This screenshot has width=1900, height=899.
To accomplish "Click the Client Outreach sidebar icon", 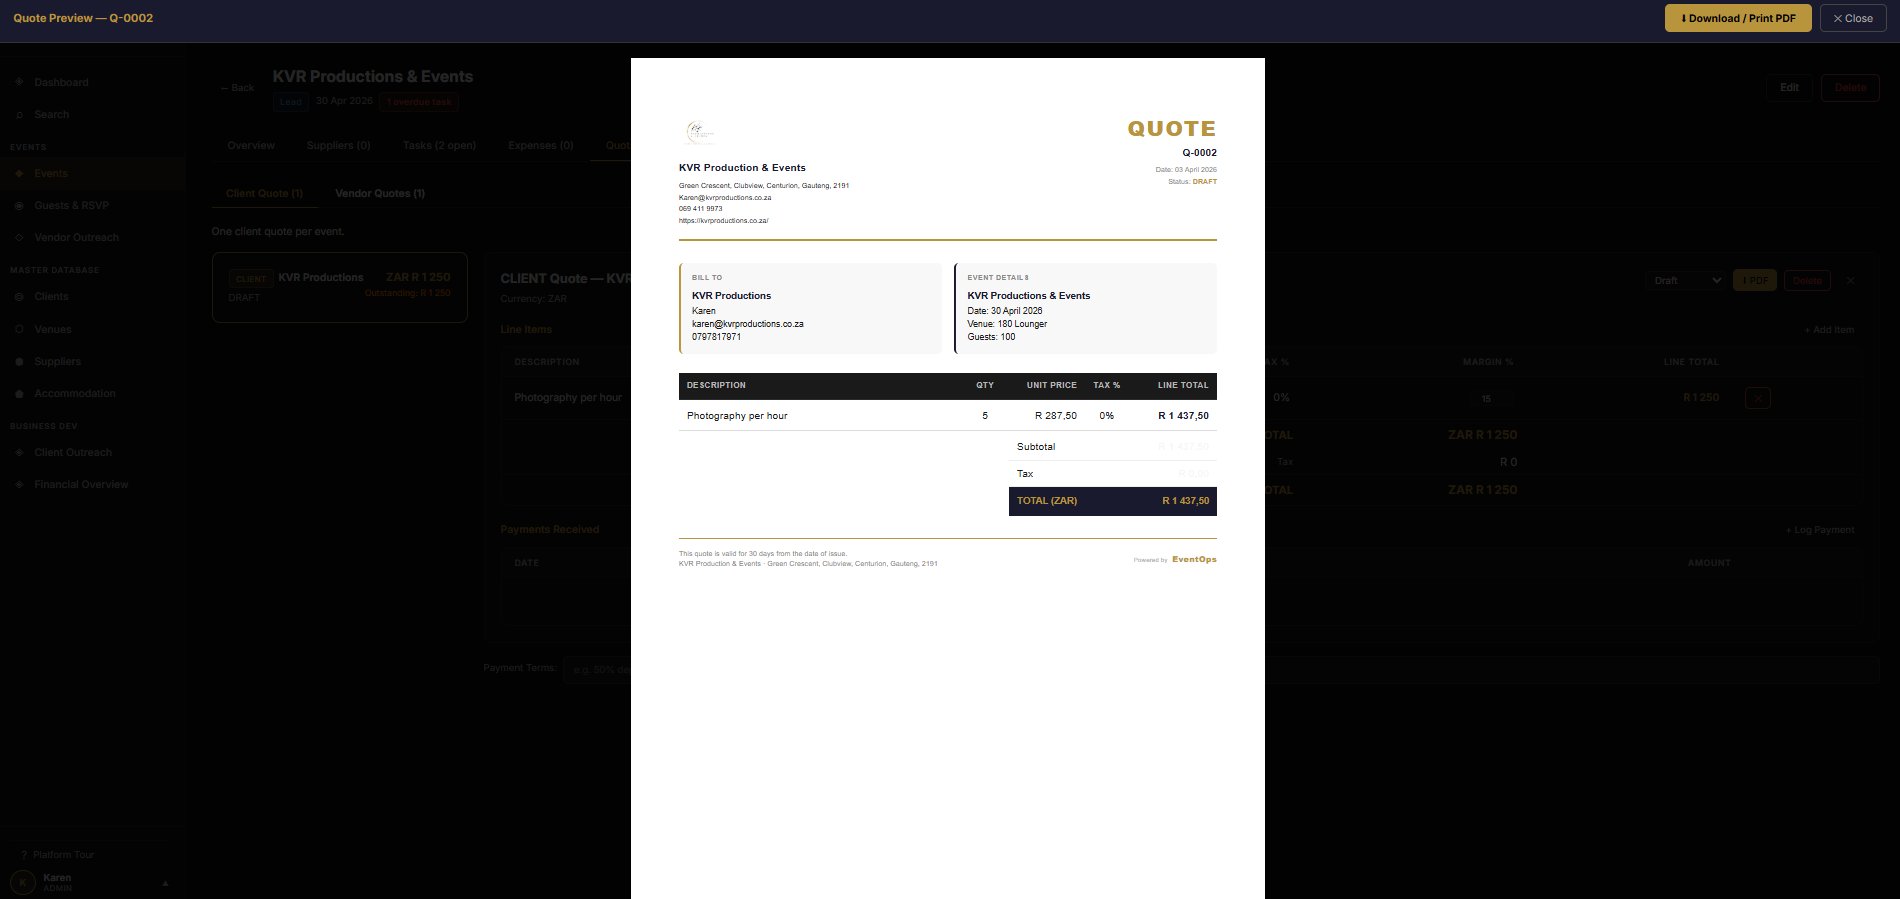I will point(19,453).
